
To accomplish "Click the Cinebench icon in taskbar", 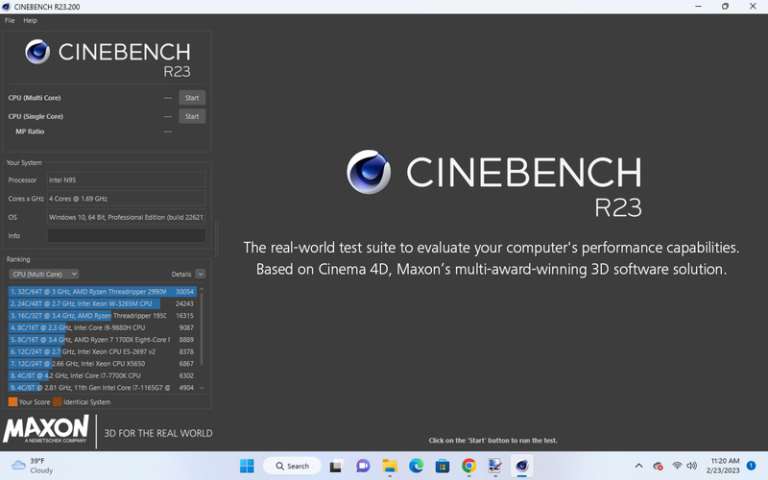I will (x=521, y=466).
